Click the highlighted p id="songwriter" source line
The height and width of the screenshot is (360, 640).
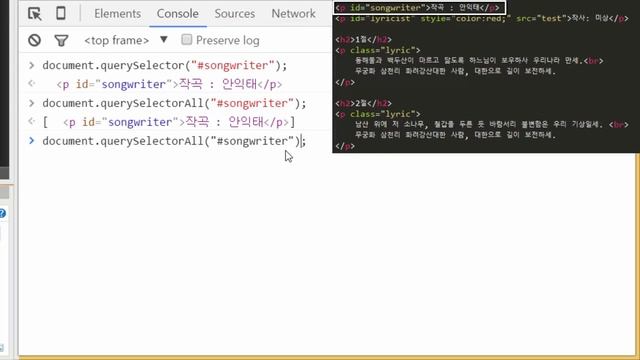tap(419, 8)
